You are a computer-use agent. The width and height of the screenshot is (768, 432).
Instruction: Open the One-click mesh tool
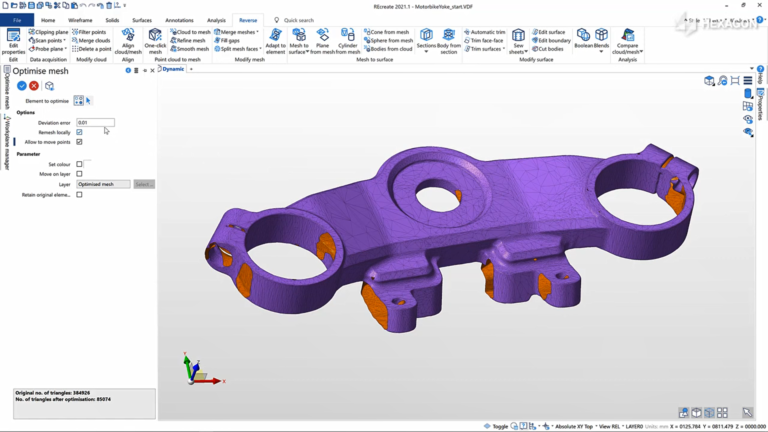(155, 41)
